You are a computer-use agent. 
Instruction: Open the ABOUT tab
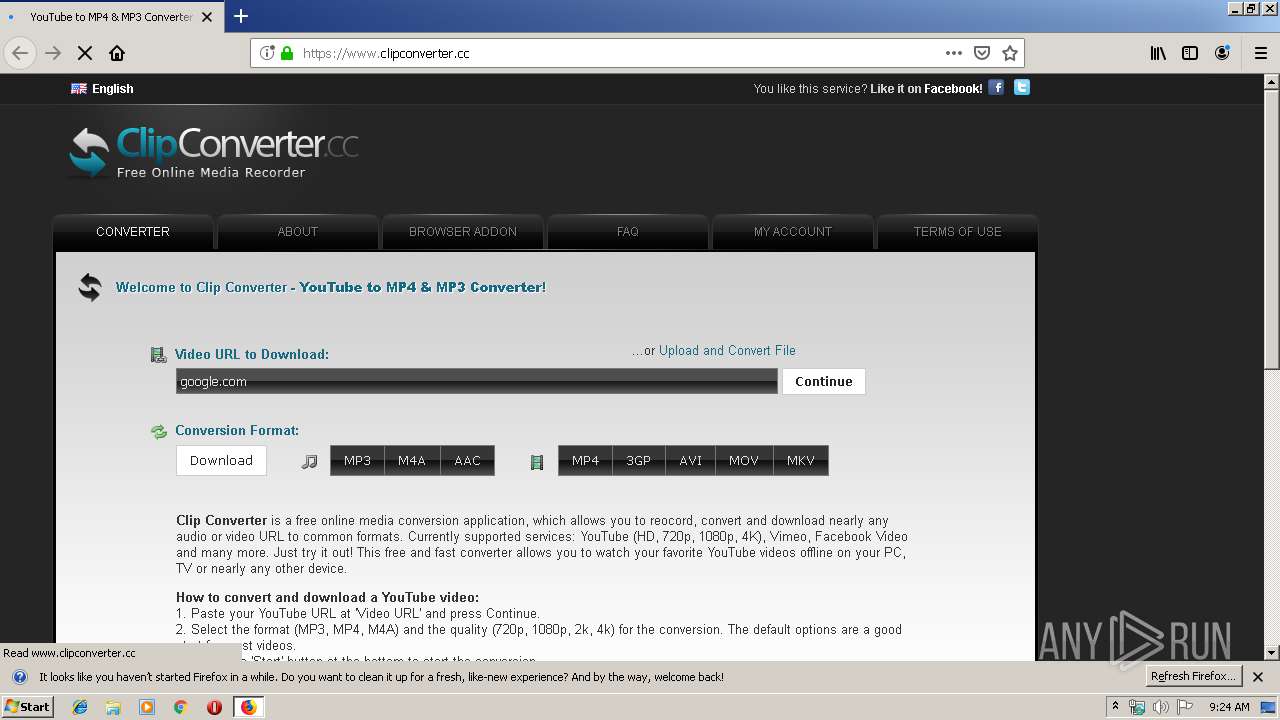pyautogui.click(x=297, y=231)
